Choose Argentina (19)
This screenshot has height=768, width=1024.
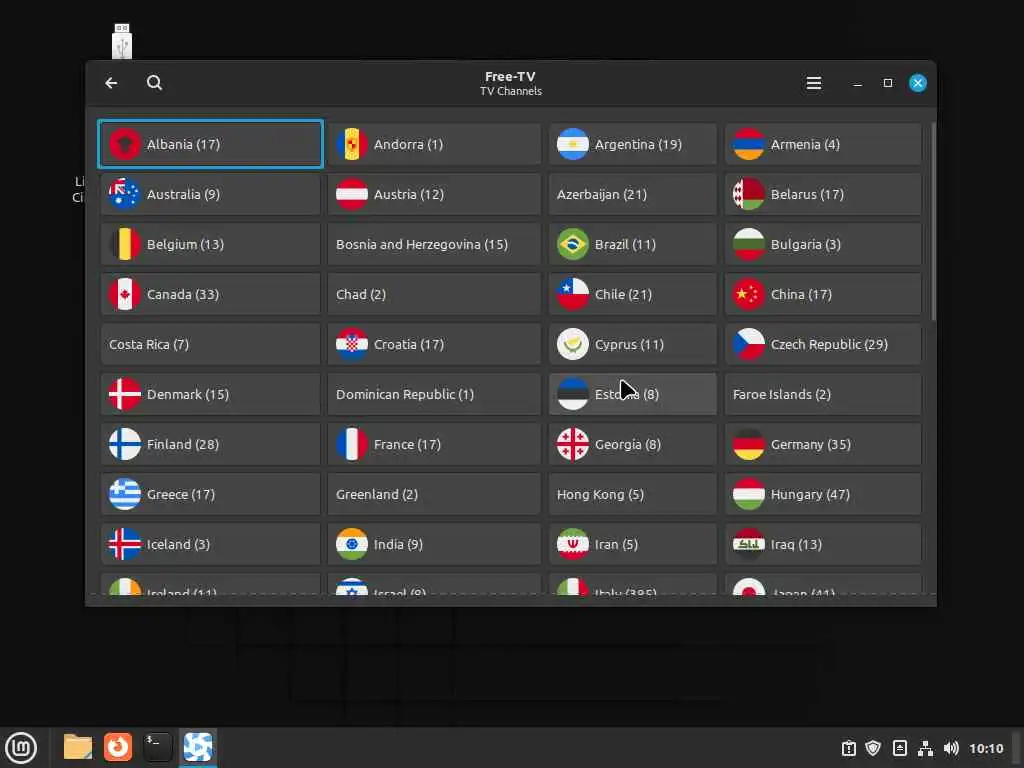632,144
